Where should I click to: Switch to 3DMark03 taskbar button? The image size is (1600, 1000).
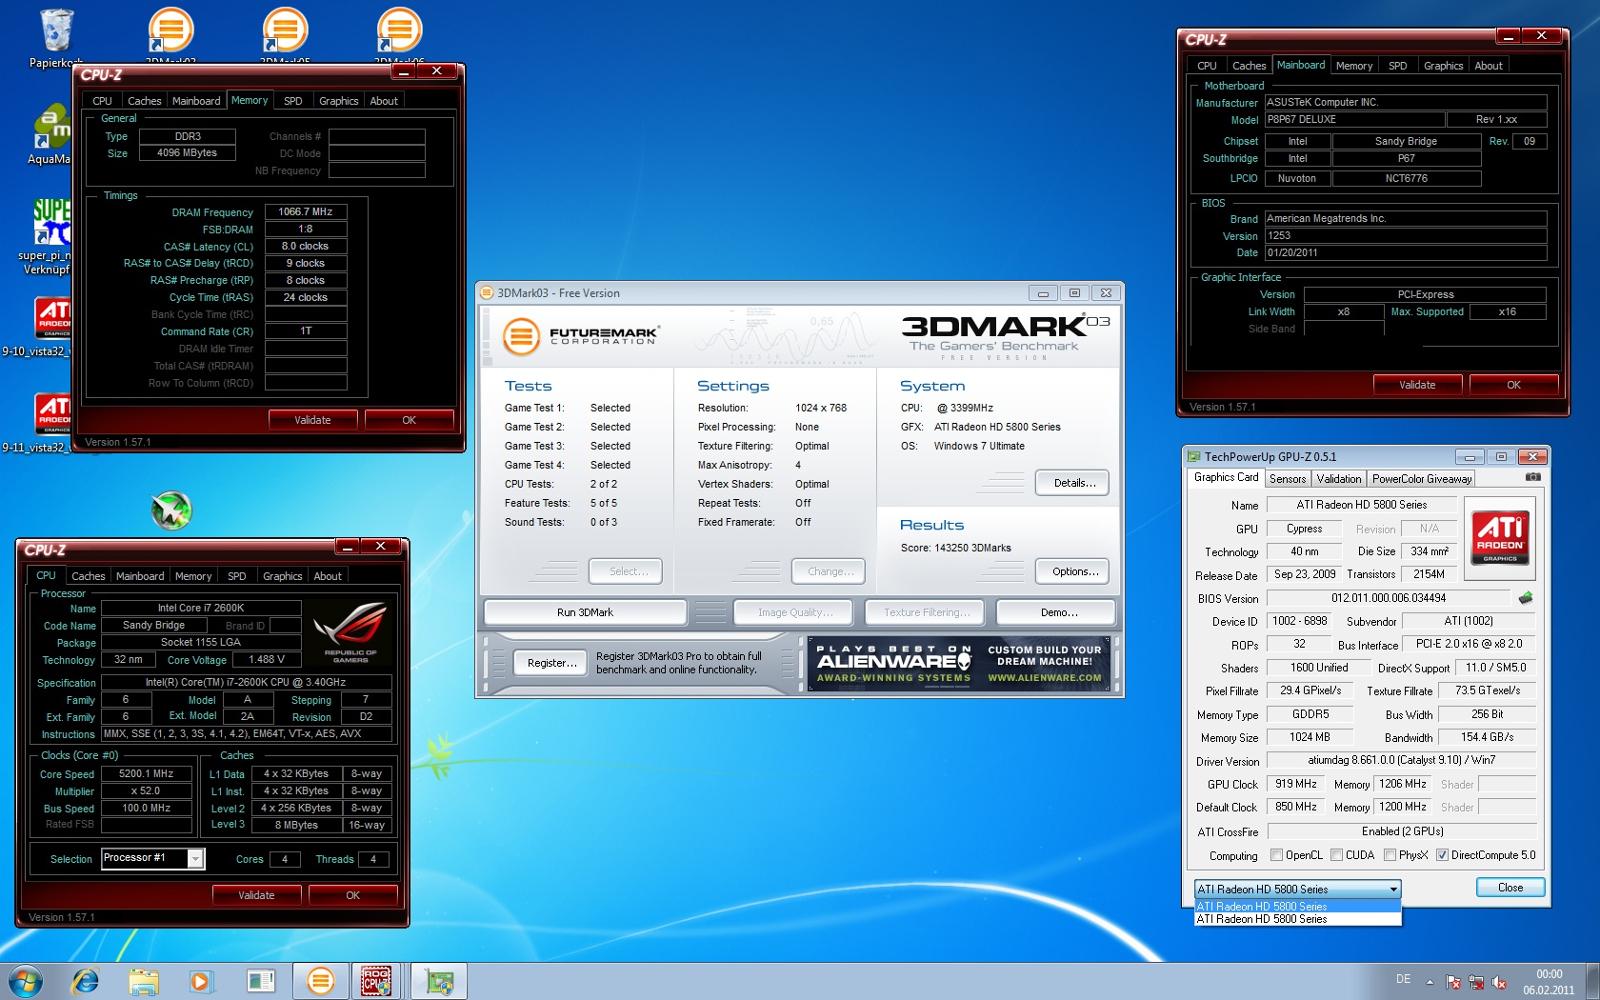click(320, 981)
